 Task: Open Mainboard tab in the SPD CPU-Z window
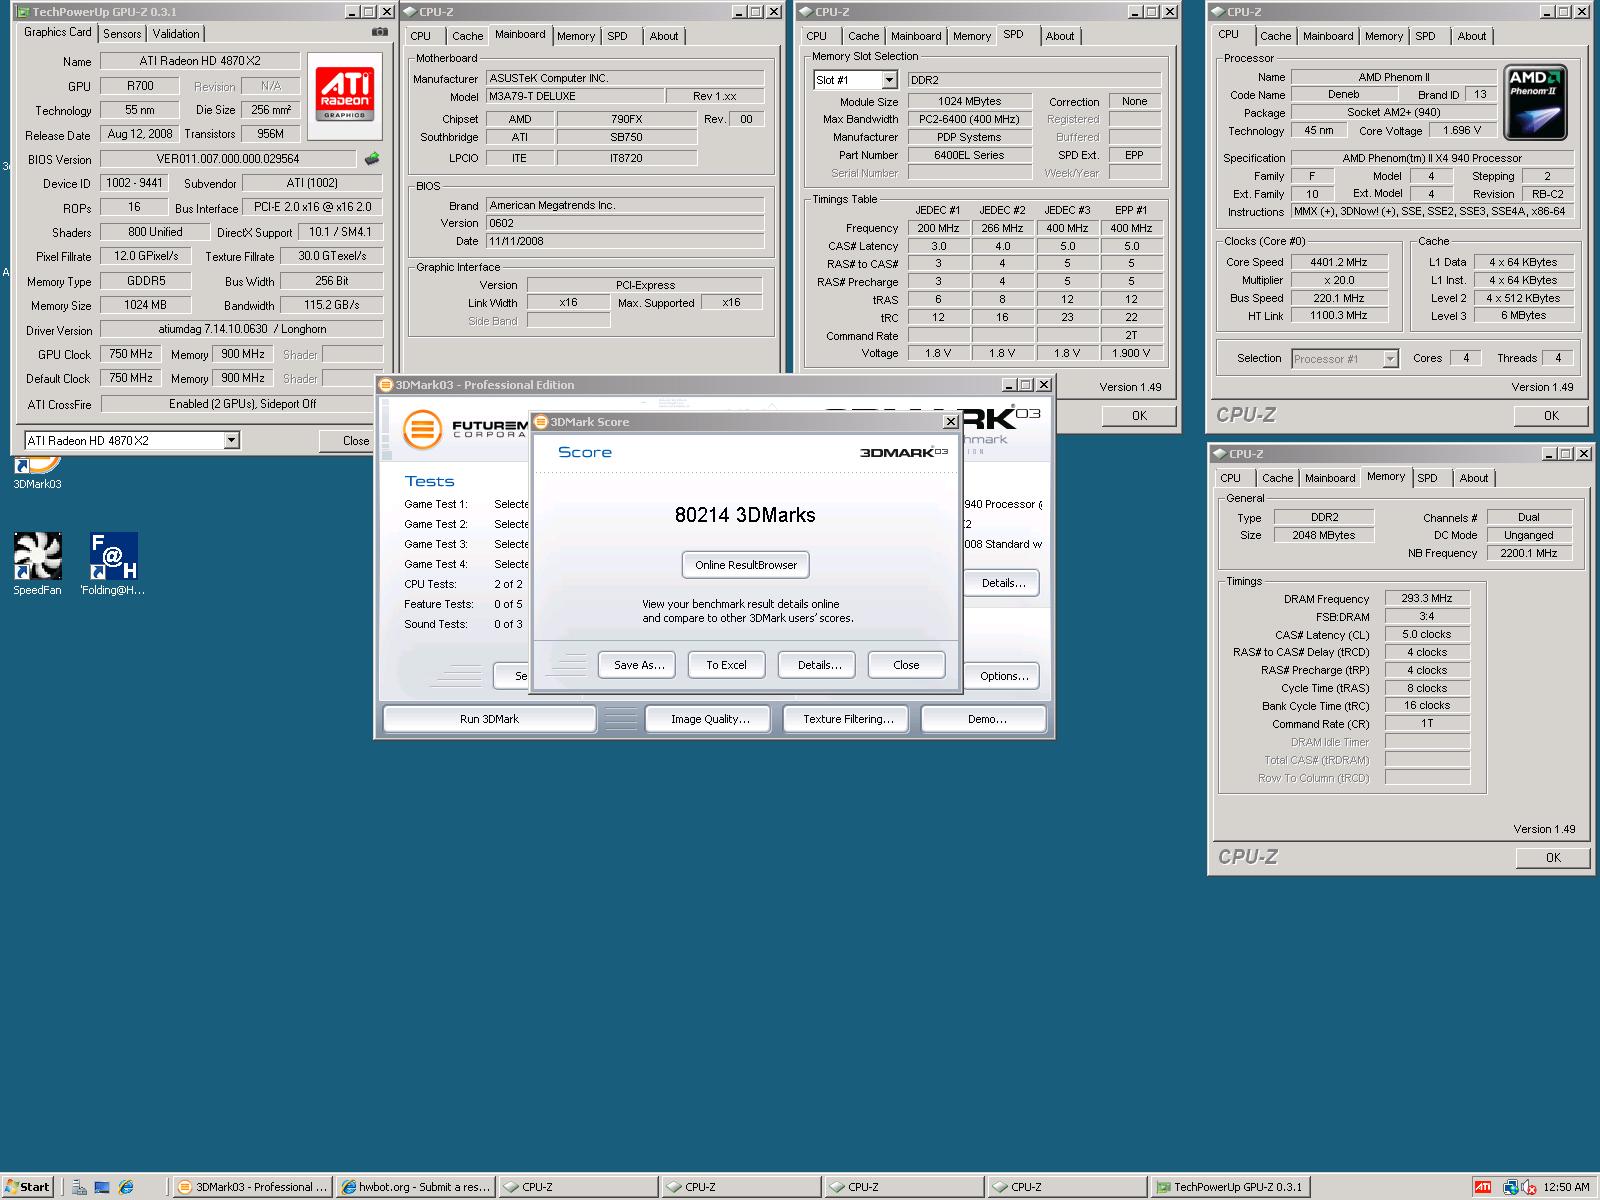click(916, 36)
